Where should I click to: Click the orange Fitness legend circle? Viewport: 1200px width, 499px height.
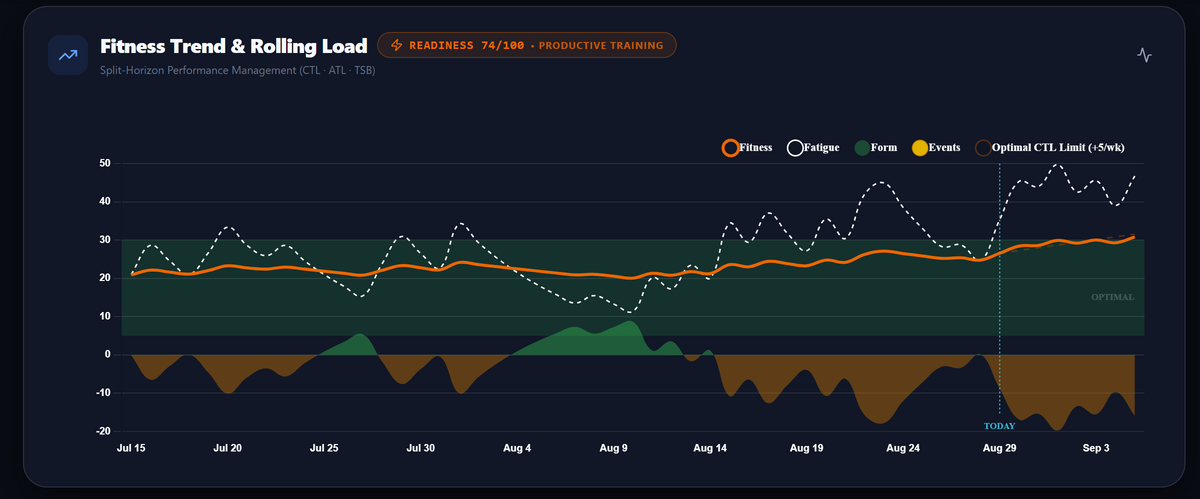point(731,148)
